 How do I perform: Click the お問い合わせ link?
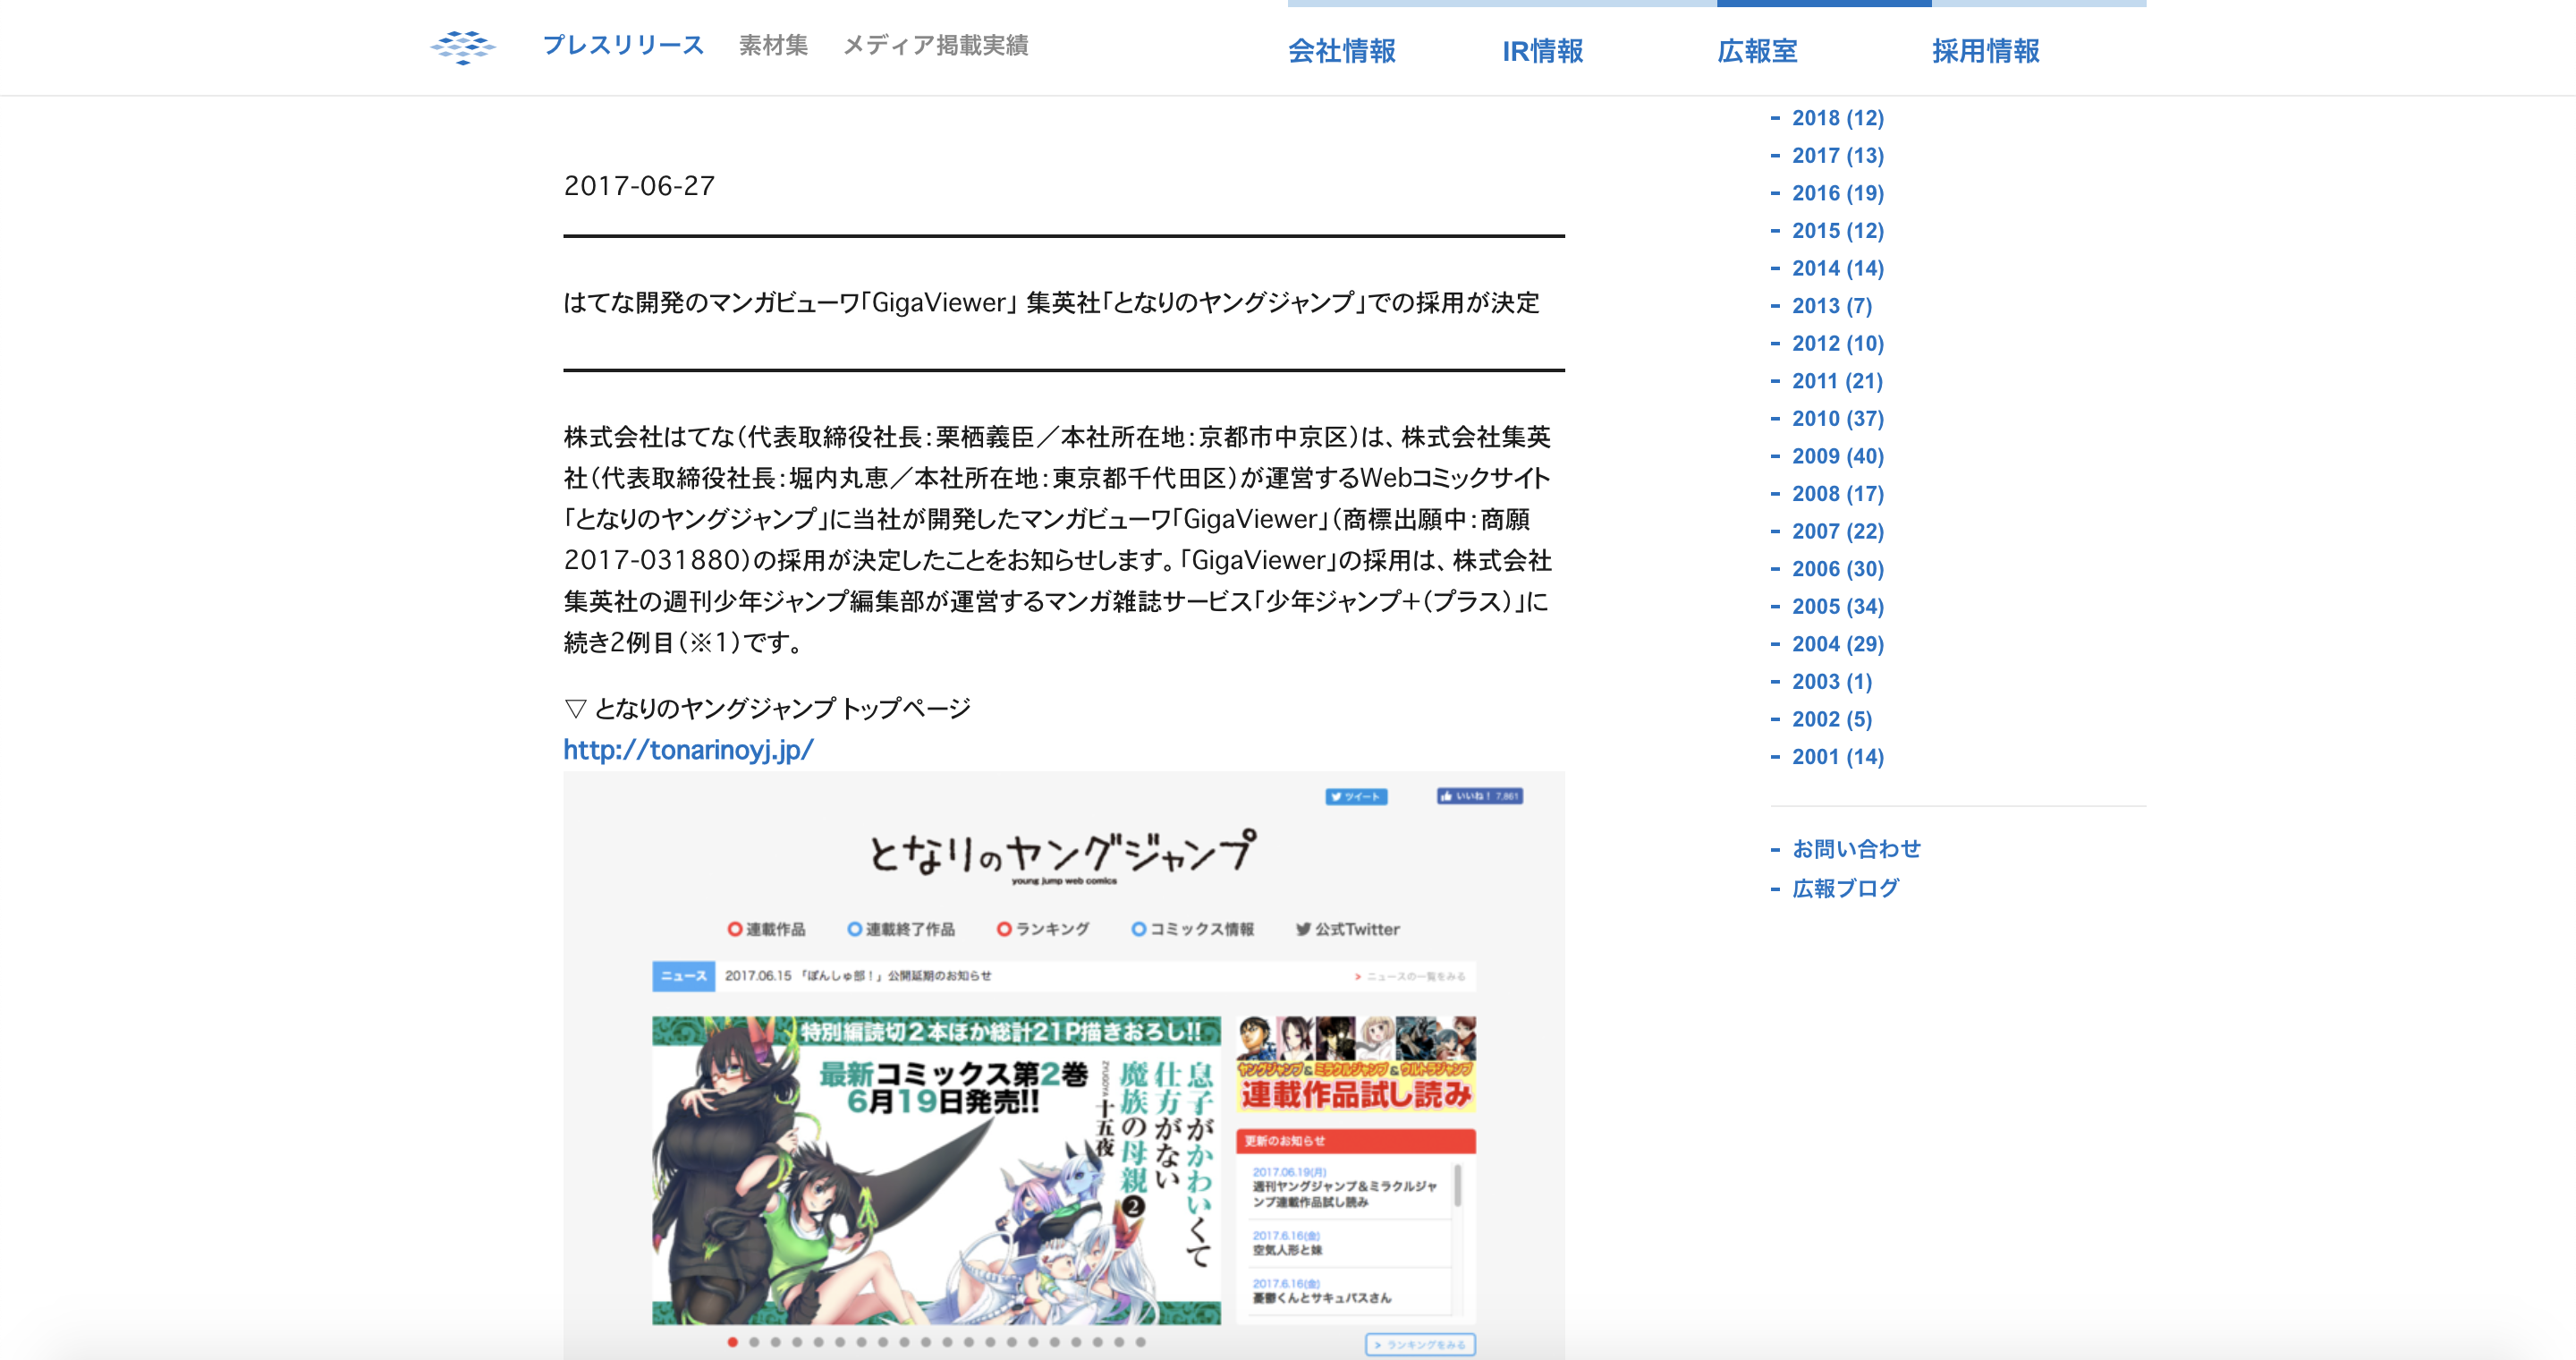[1855, 849]
